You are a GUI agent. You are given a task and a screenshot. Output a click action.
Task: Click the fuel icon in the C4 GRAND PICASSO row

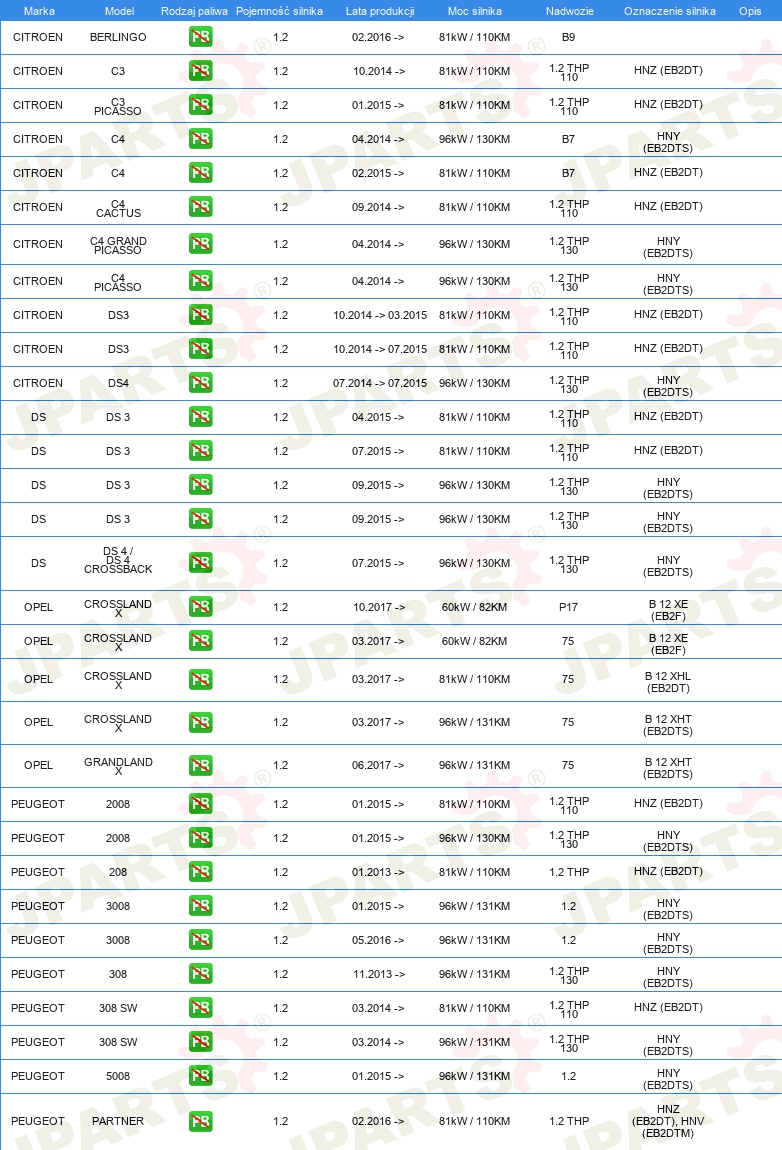coord(200,243)
